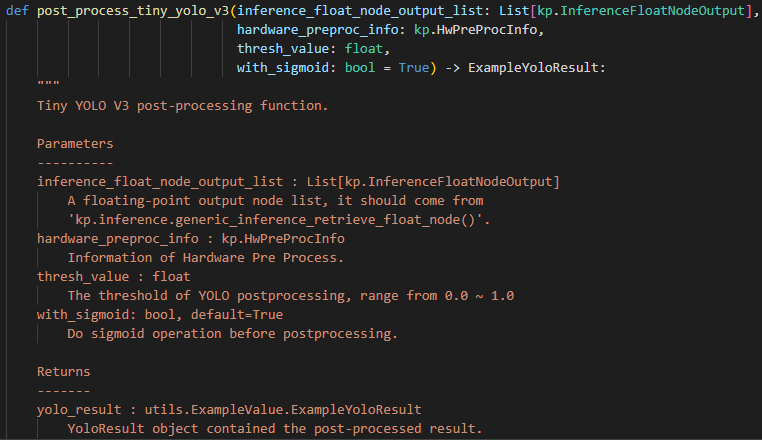Click the 'kp.inference.generic_inference_retrieve_float_node()' docstring text
The width and height of the screenshot is (762, 440).
pyautogui.click(x=279, y=220)
